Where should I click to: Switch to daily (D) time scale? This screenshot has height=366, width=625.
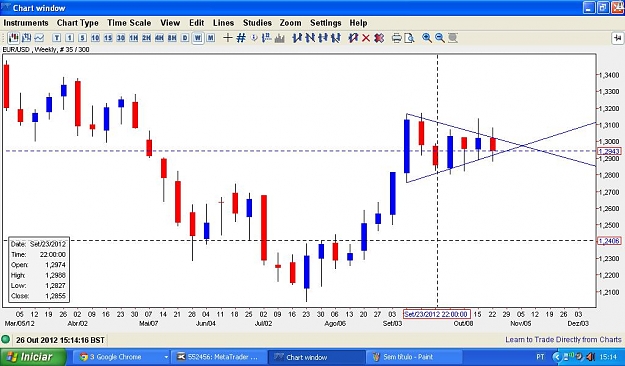(185, 38)
